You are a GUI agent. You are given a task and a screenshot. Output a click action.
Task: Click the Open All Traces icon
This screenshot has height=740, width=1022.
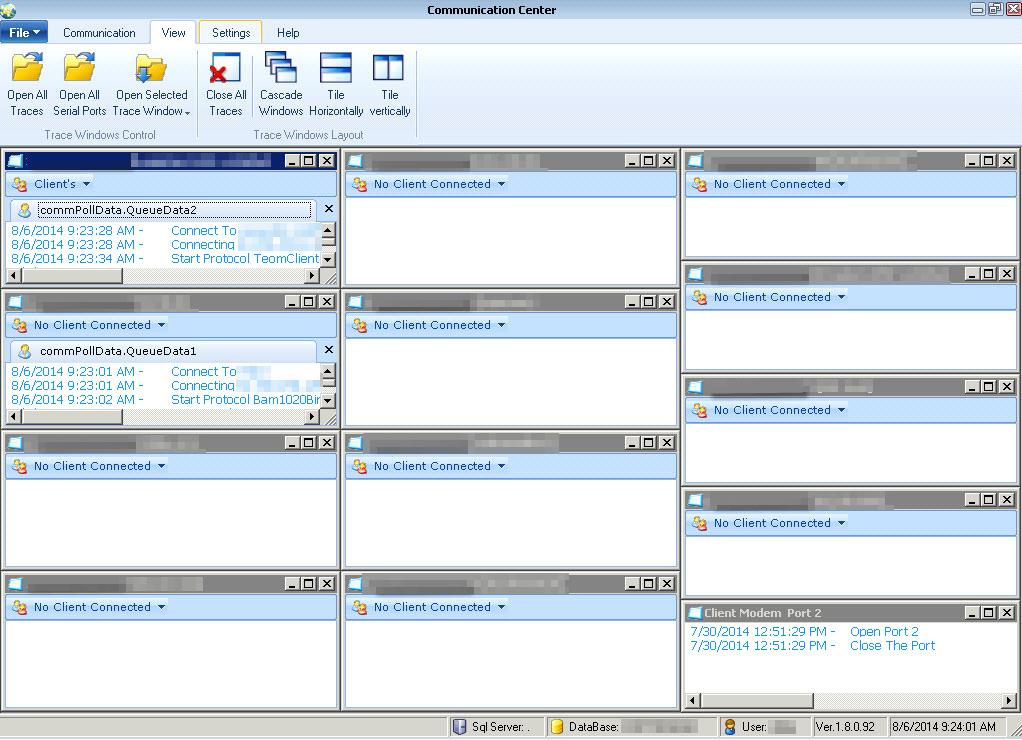coord(27,68)
